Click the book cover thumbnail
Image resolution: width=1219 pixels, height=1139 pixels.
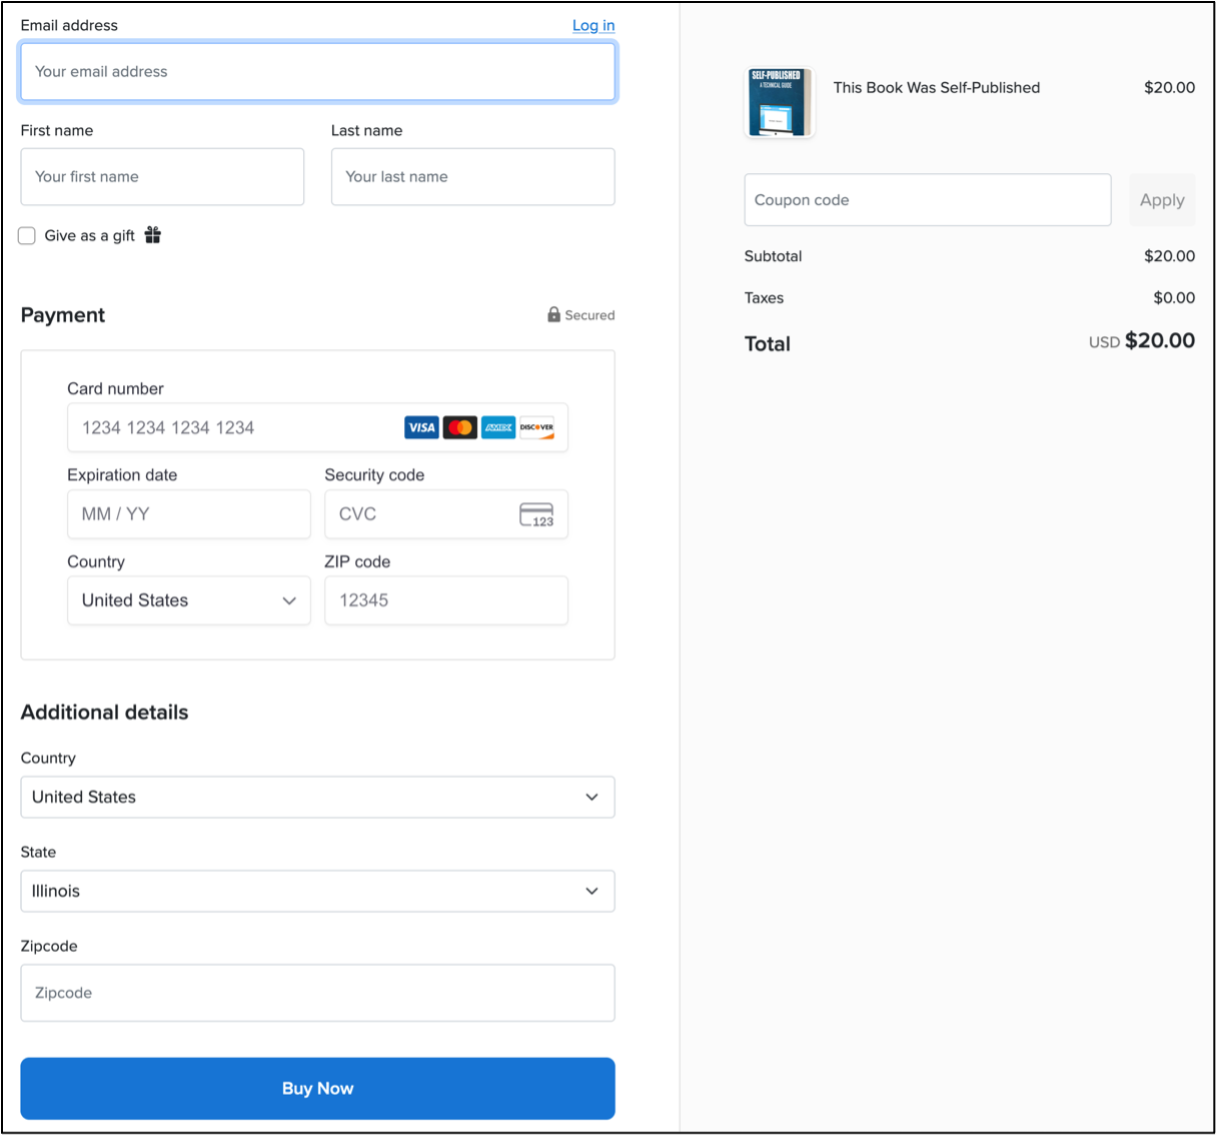pyautogui.click(x=780, y=102)
